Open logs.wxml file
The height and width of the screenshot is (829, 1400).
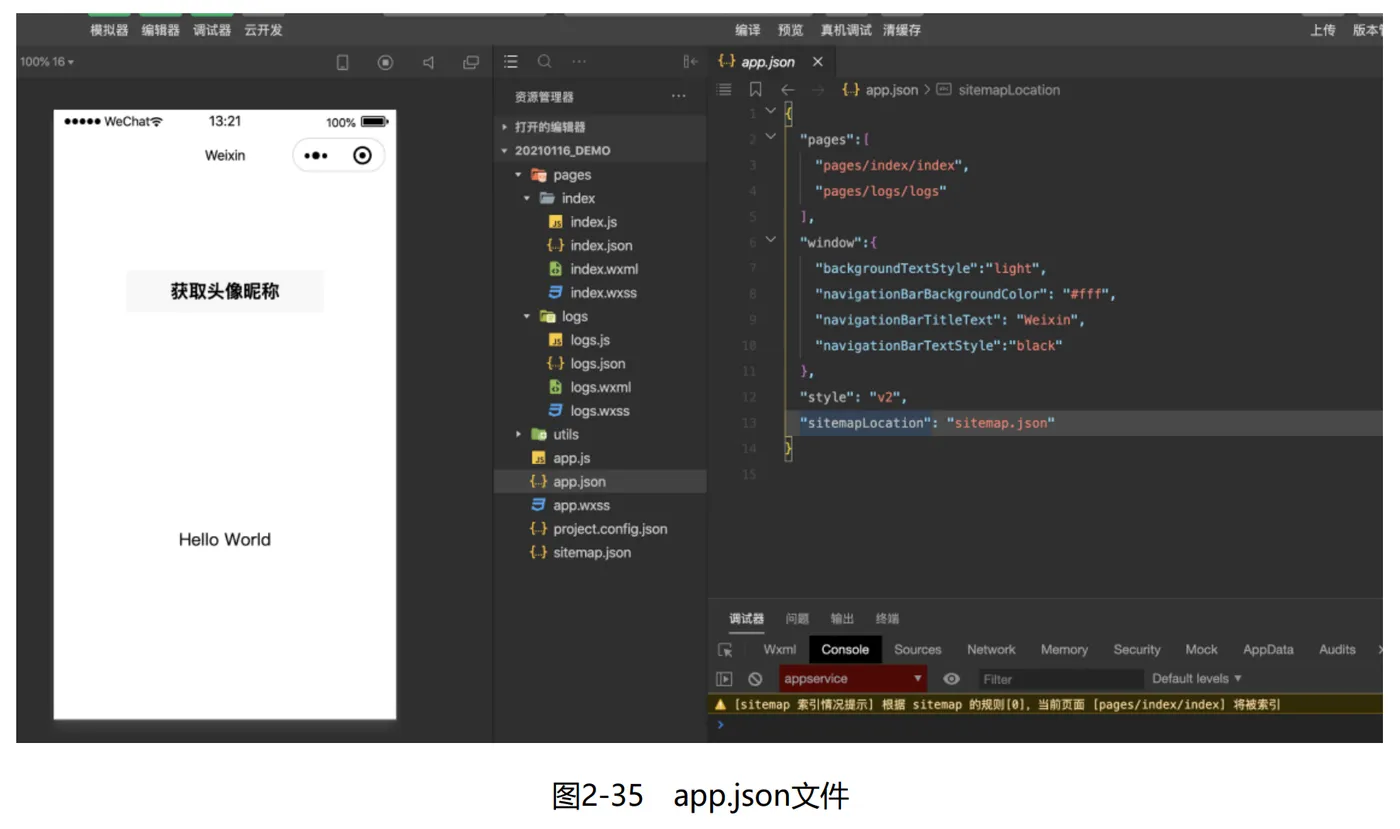pyautogui.click(x=600, y=387)
